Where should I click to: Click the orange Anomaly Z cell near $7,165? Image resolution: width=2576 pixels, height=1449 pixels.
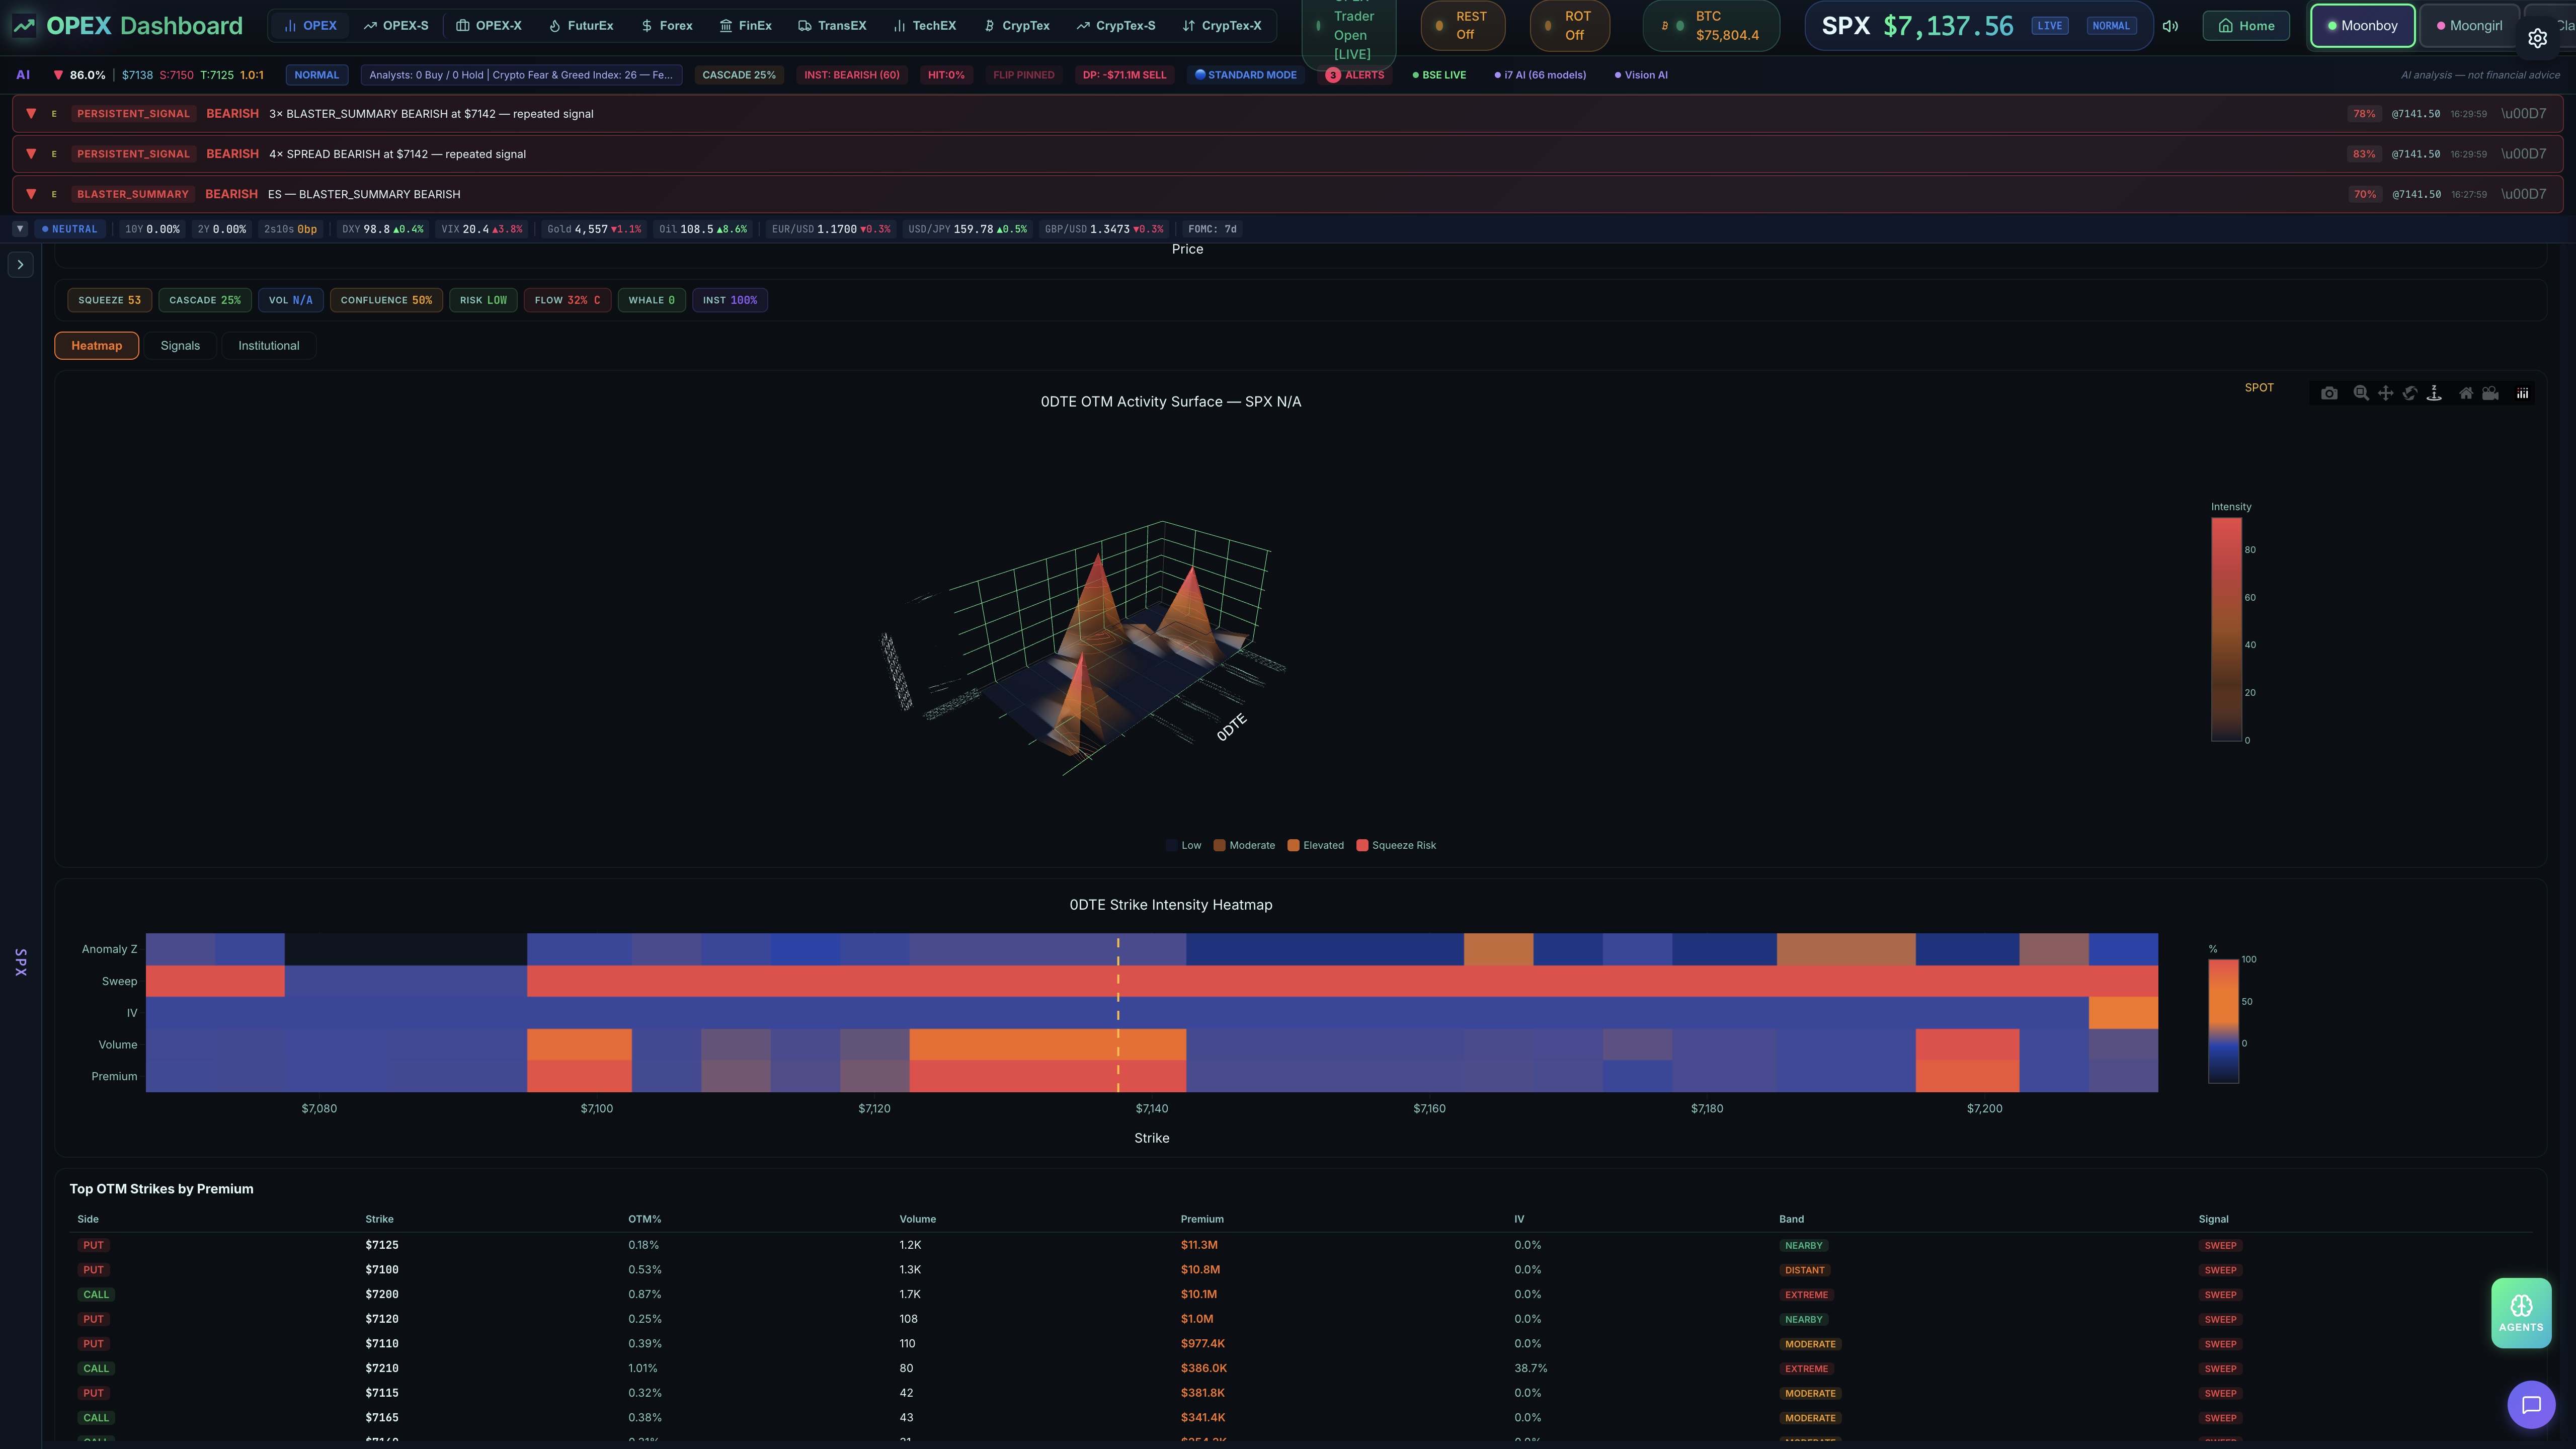click(1498, 949)
